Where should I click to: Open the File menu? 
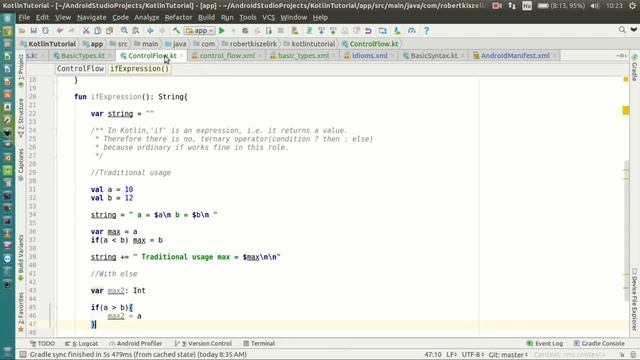click(x=24, y=18)
